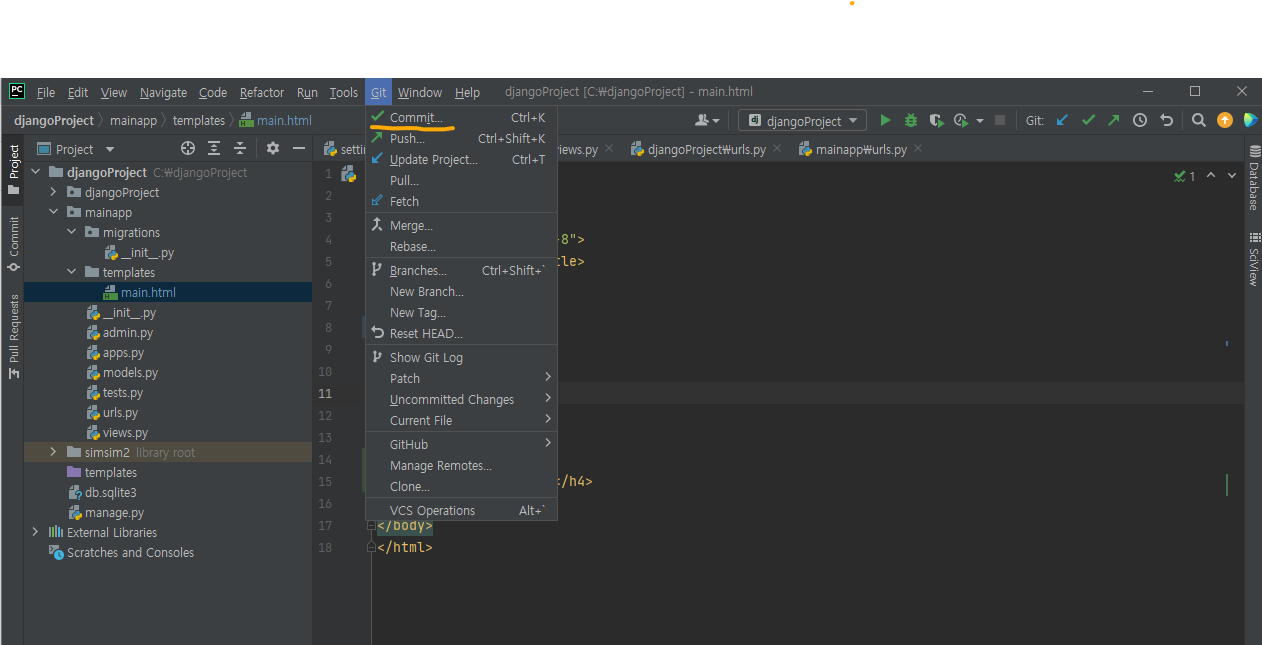
Task: Click the colorful toolbox icon at toolbar end
Action: 1250,120
